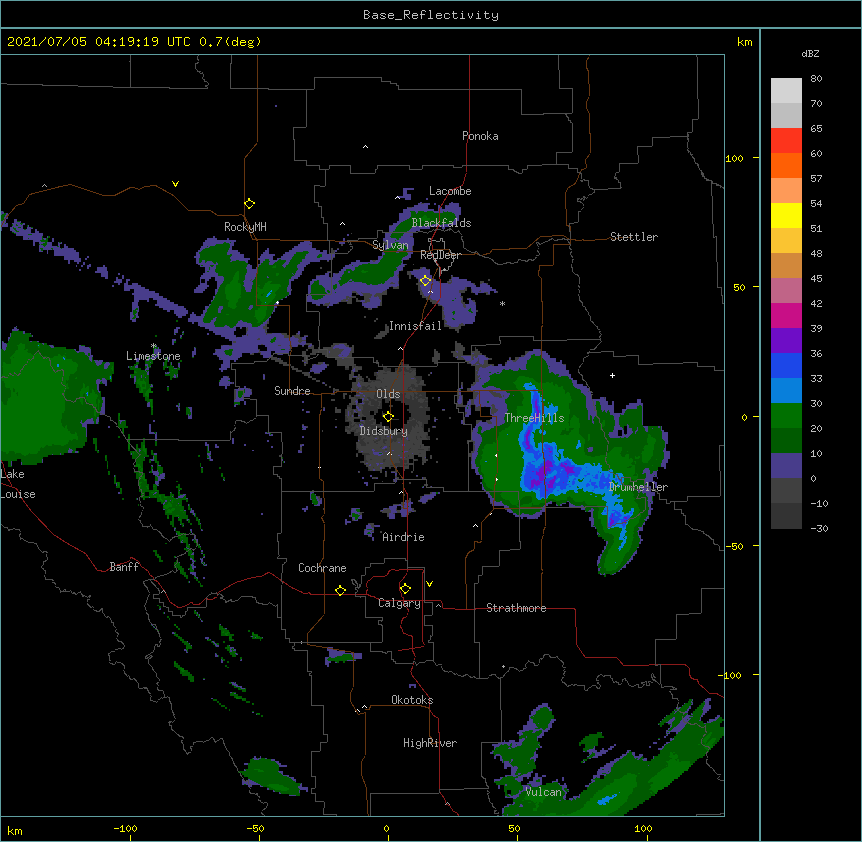Click the 50 tick on the horizontal axis

click(514, 828)
